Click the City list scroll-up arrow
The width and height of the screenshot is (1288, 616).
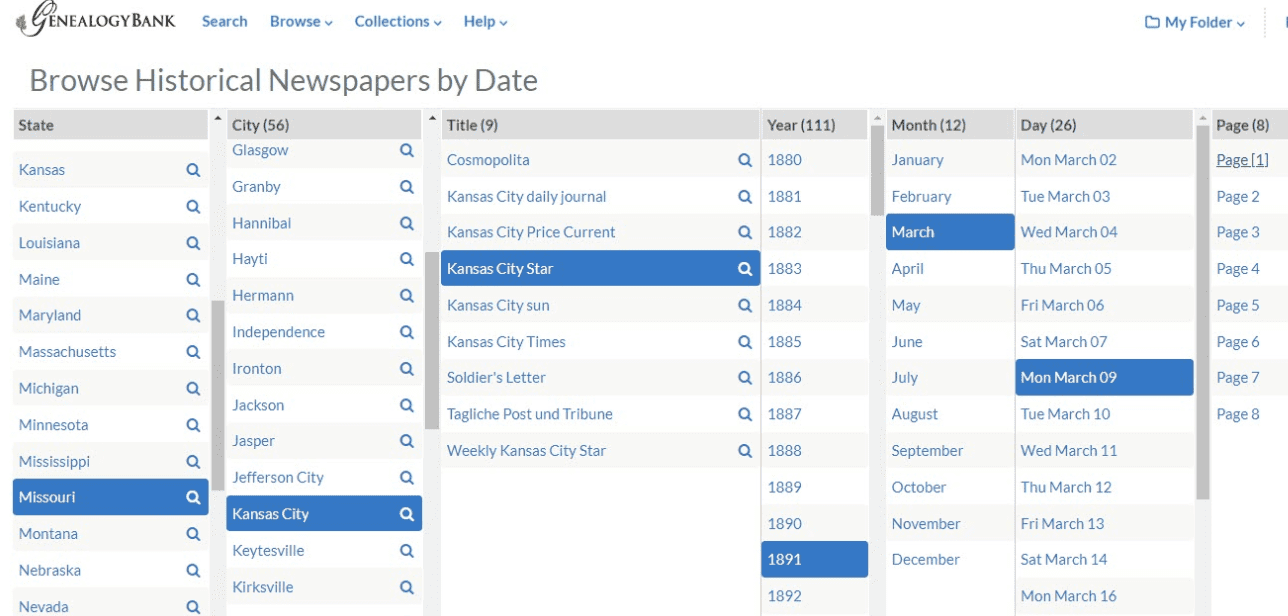tap(432, 118)
